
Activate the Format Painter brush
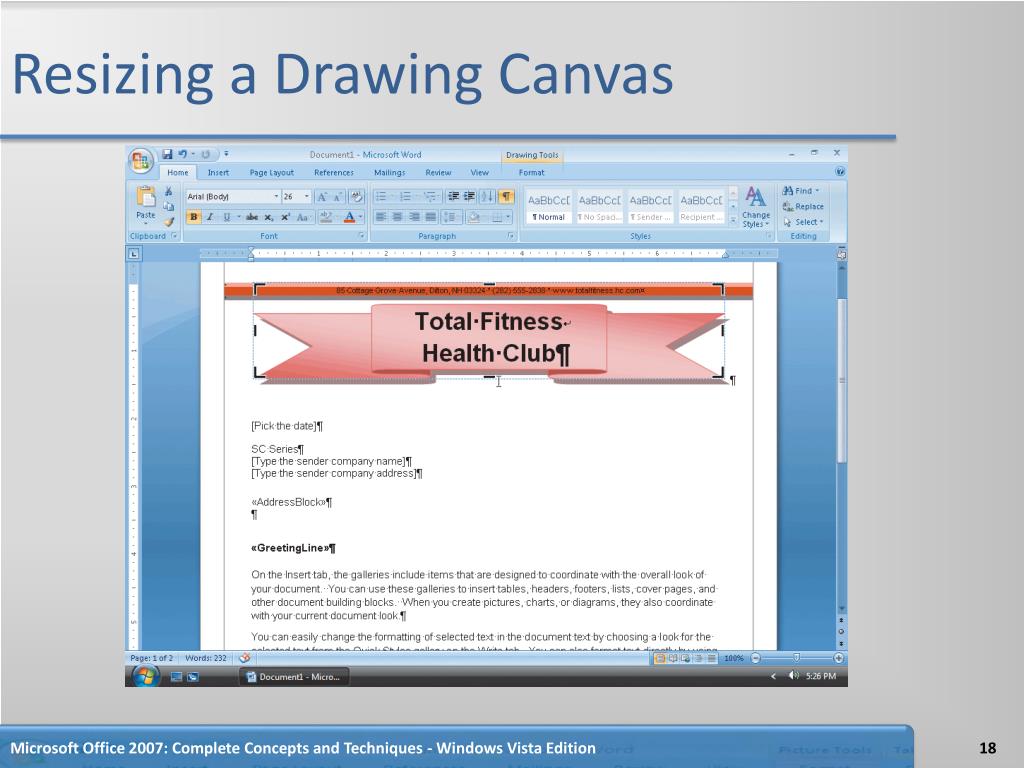[168, 221]
